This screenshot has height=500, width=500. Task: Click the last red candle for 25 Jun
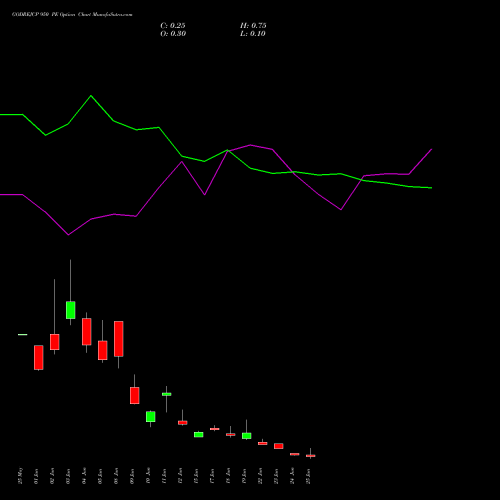[310, 456]
